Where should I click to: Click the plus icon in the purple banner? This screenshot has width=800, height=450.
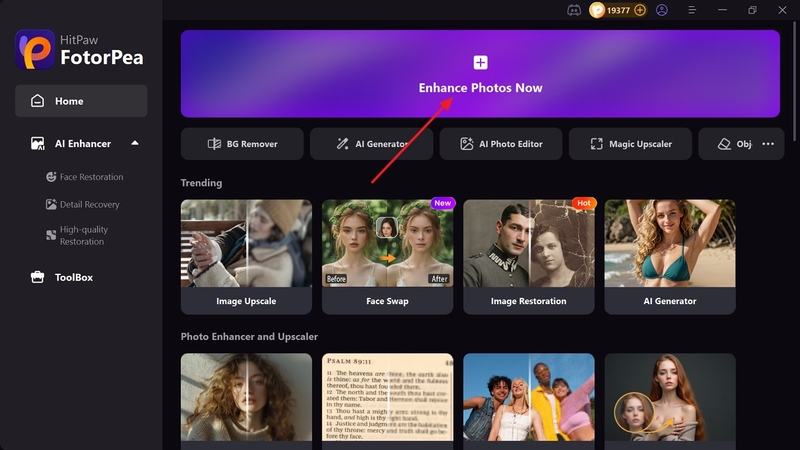480,62
